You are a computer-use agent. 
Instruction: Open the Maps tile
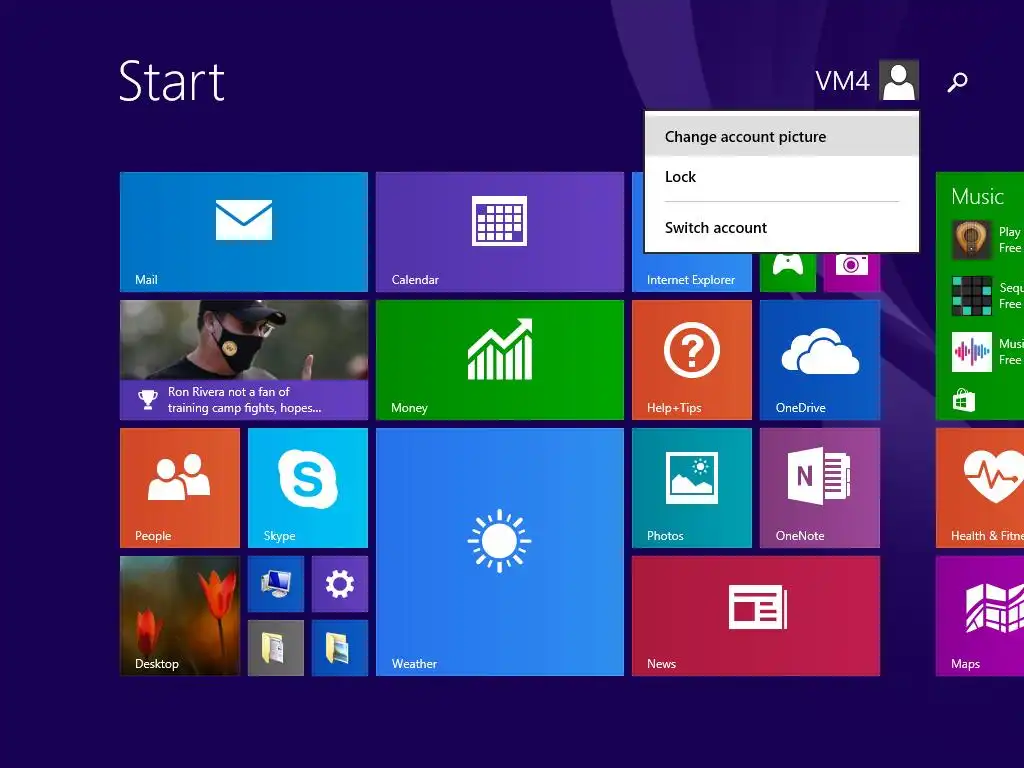pos(980,616)
